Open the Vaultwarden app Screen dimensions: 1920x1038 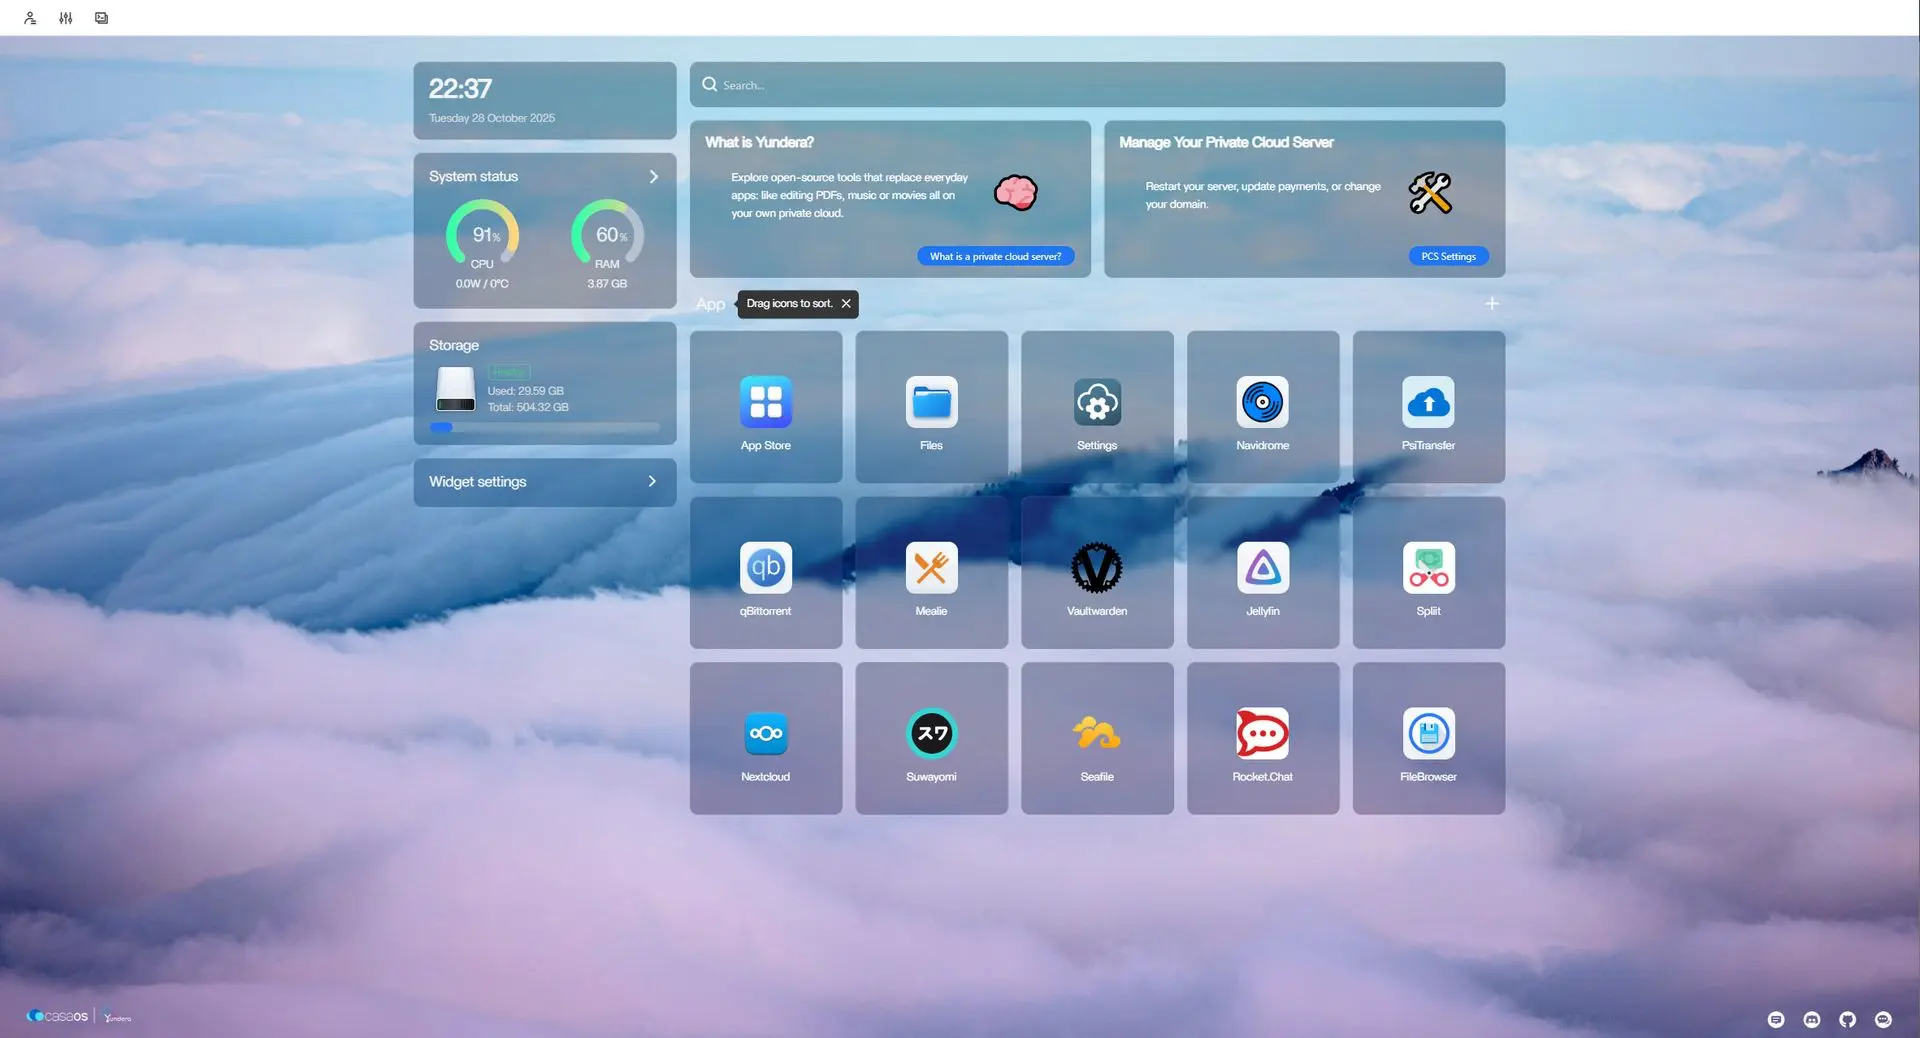point(1096,569)
